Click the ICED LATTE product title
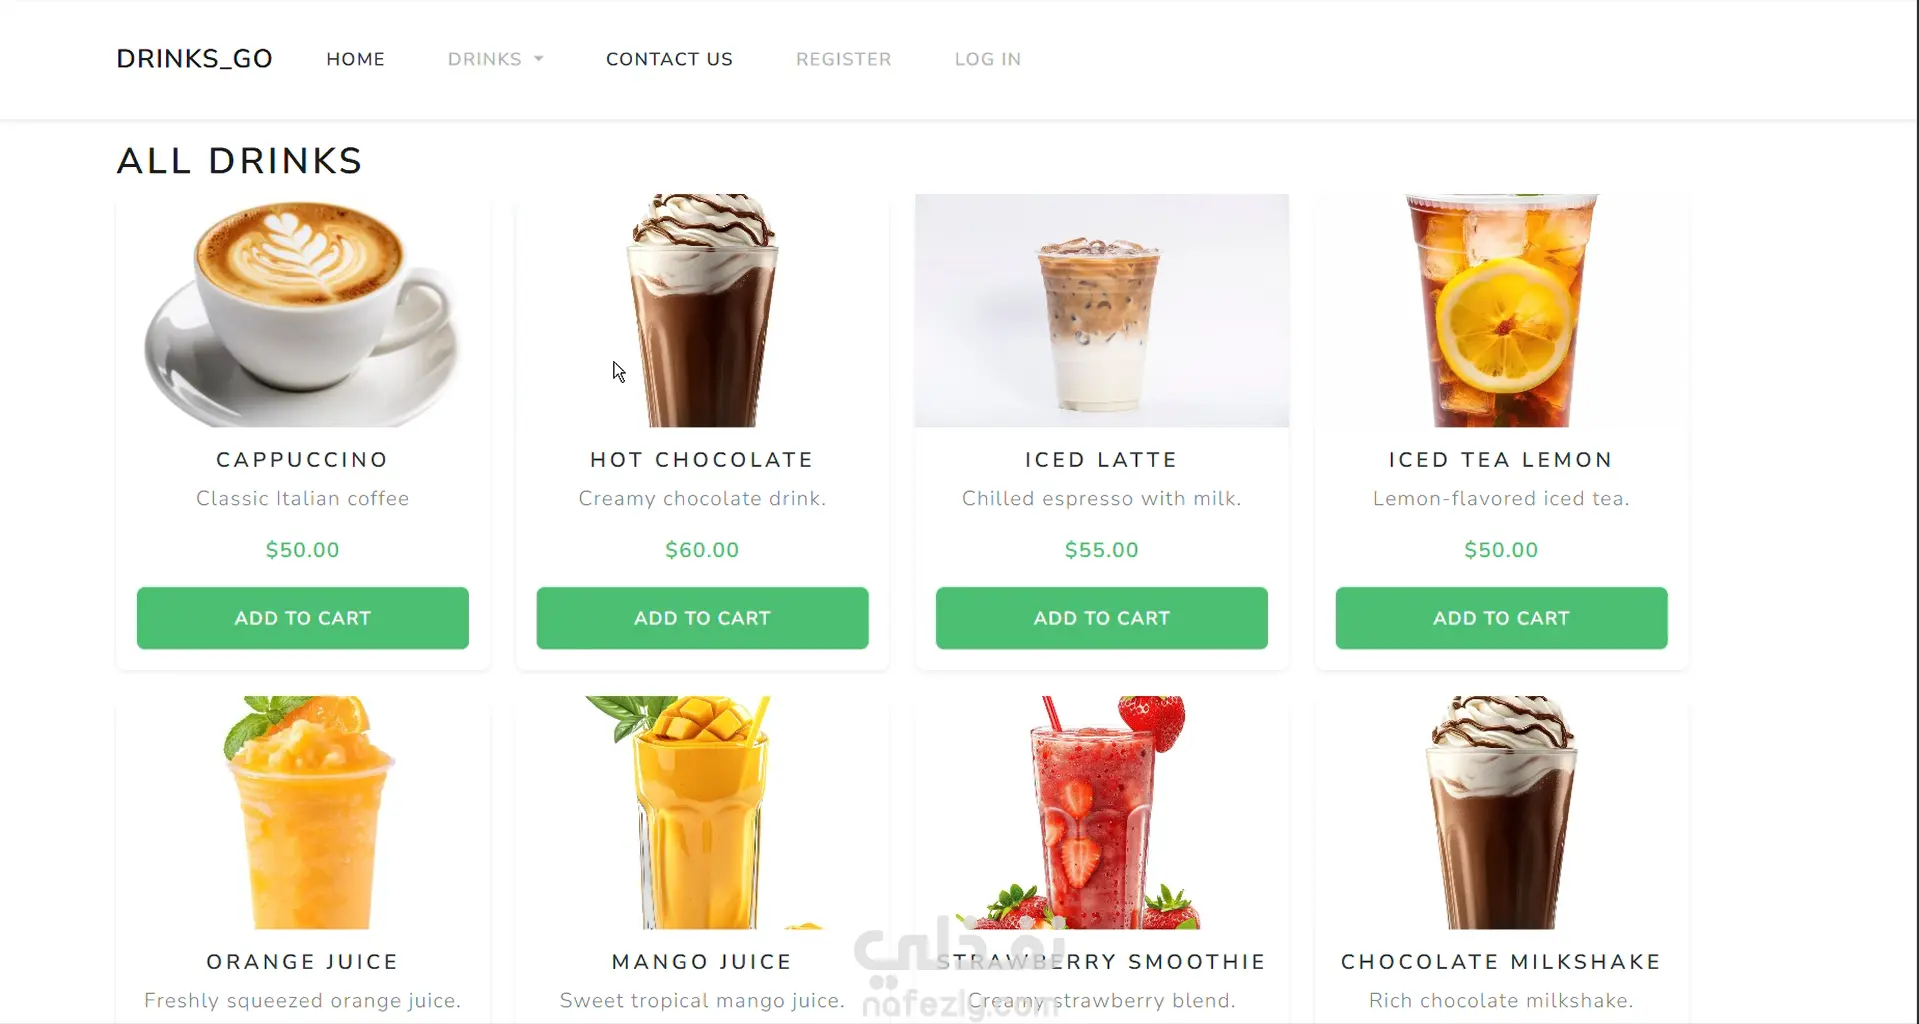 click(x=1101, y=460)
